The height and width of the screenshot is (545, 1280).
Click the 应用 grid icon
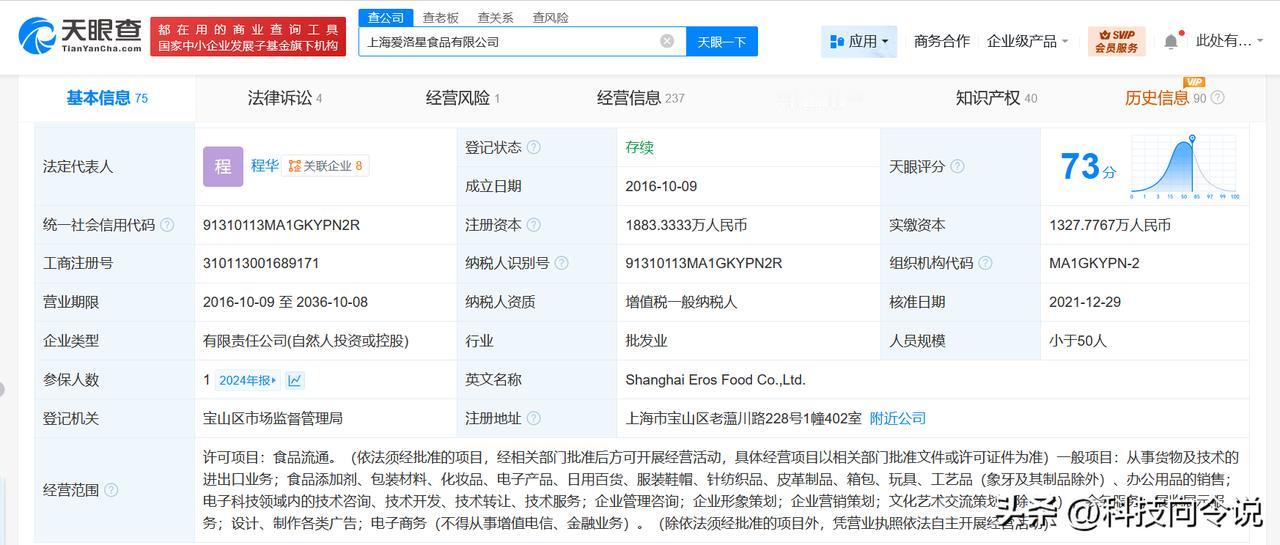[836, 41]
